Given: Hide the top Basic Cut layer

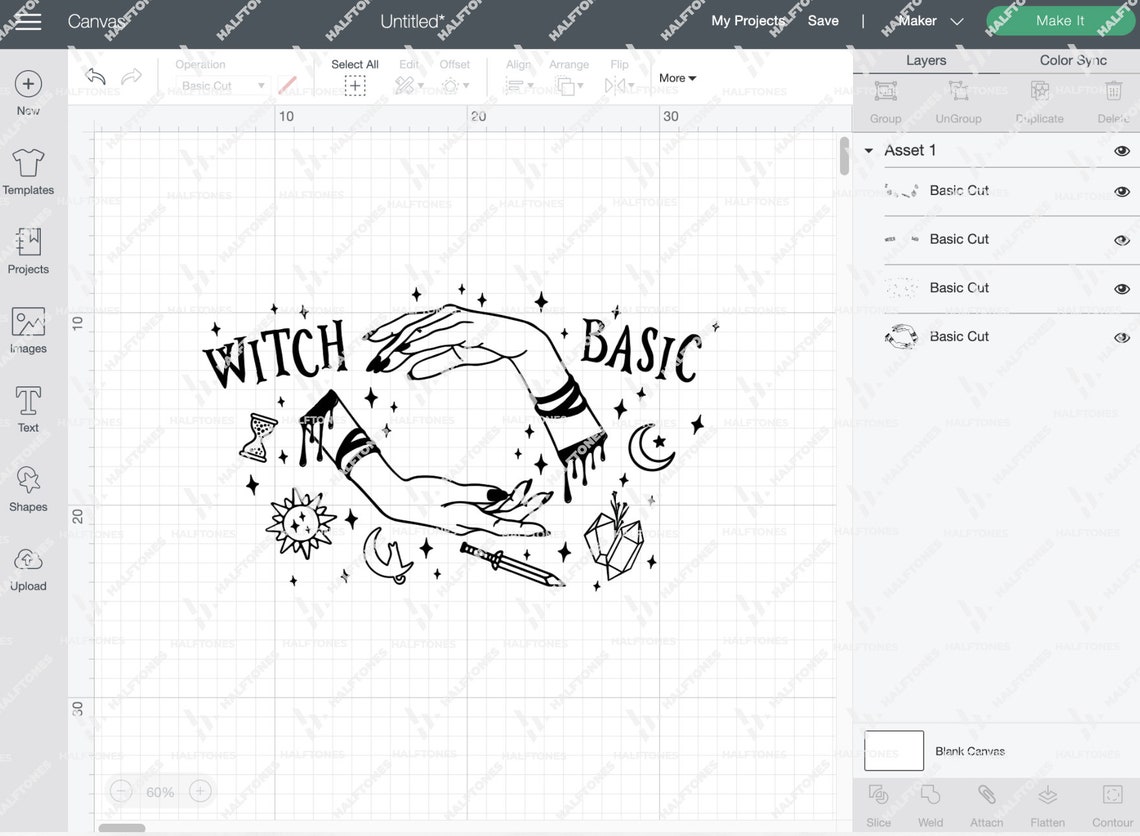Looking at the screenshot, I should click(x=1121, y=190).
